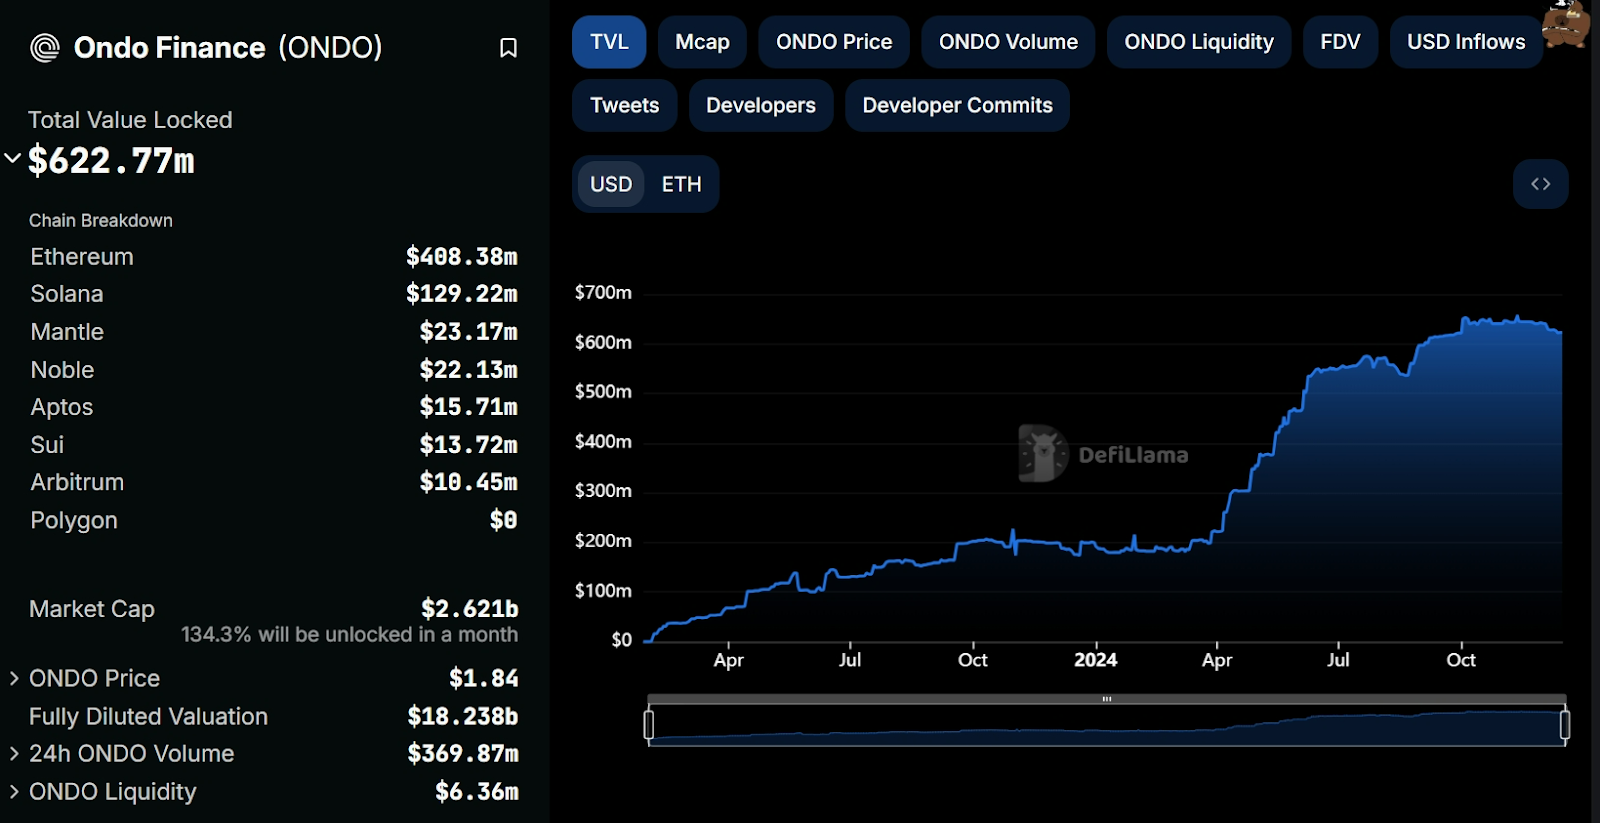Click the top grip of the time range selector
The height and width of the screenshot is (823, 1600).
[x=1107, y=699]
